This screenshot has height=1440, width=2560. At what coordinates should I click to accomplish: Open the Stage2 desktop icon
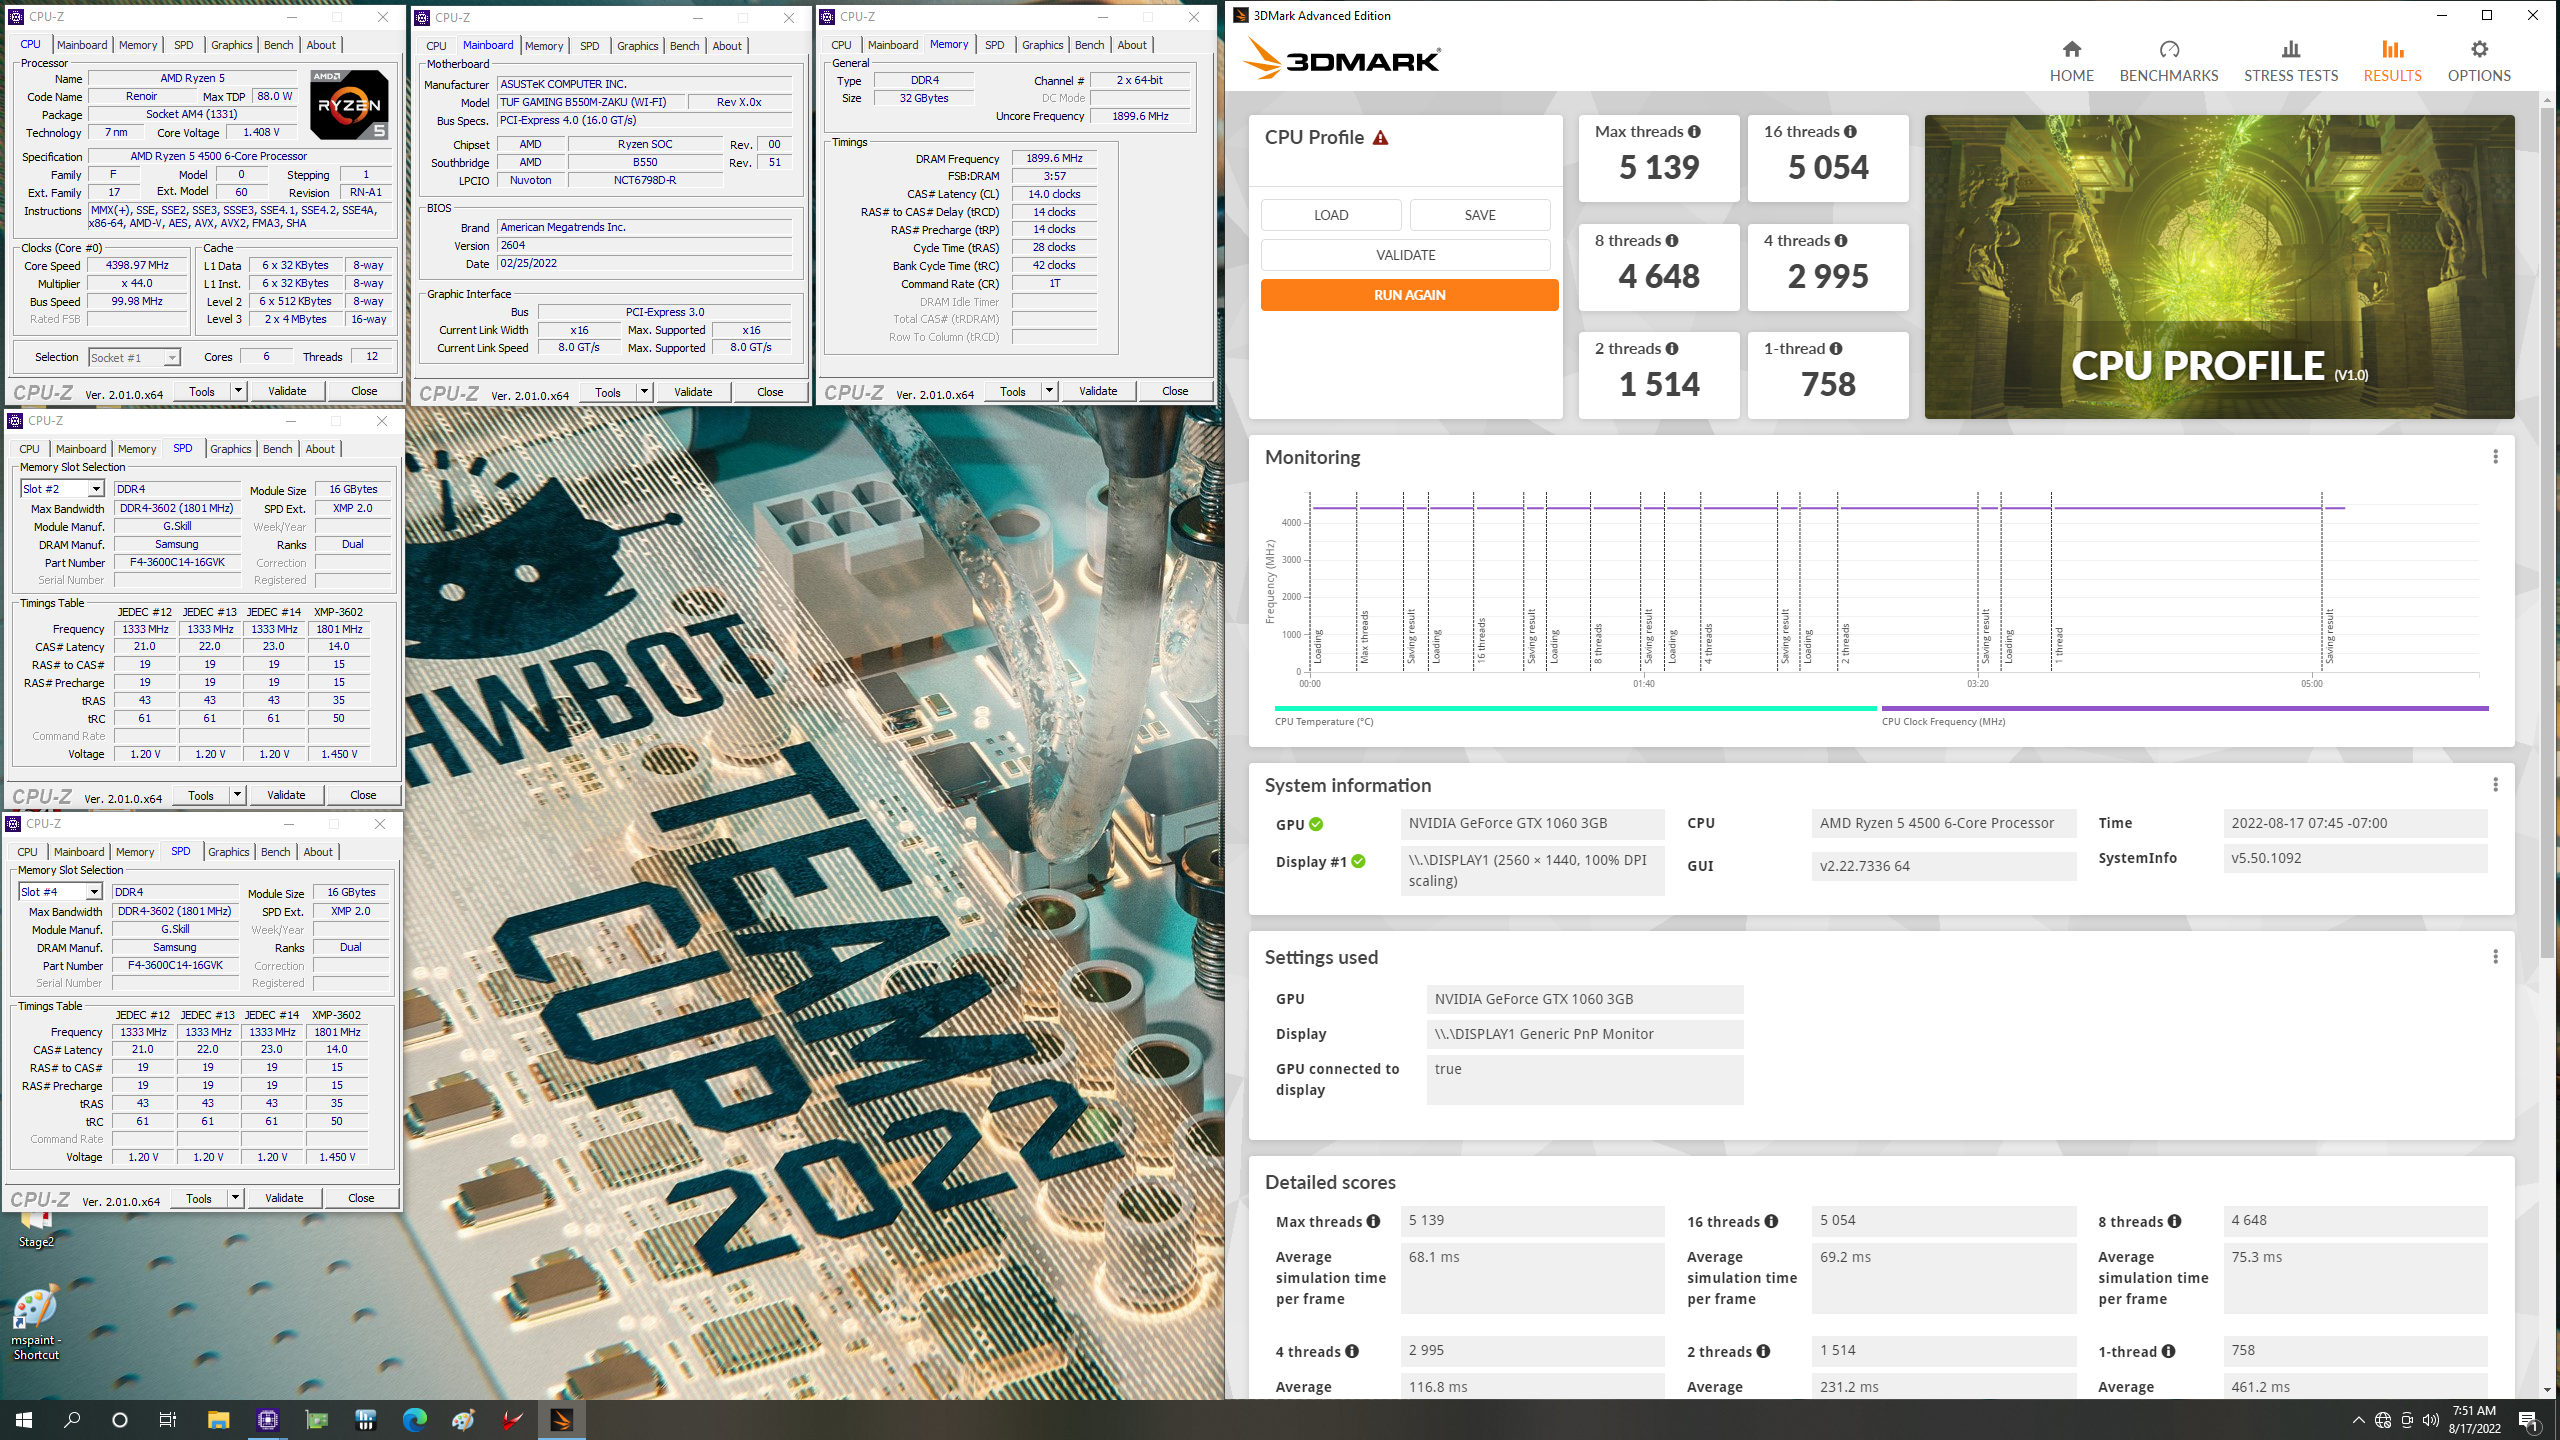36,1230
